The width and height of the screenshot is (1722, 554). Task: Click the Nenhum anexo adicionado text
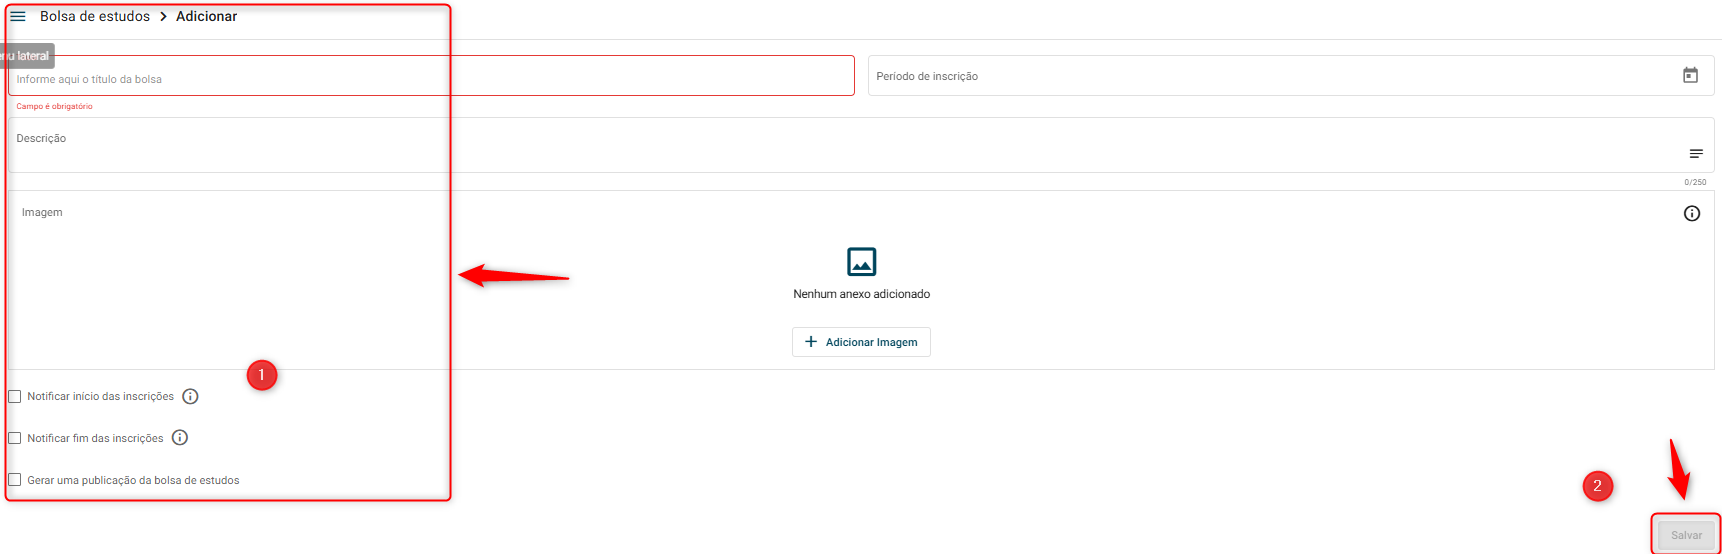coord(862,294)
